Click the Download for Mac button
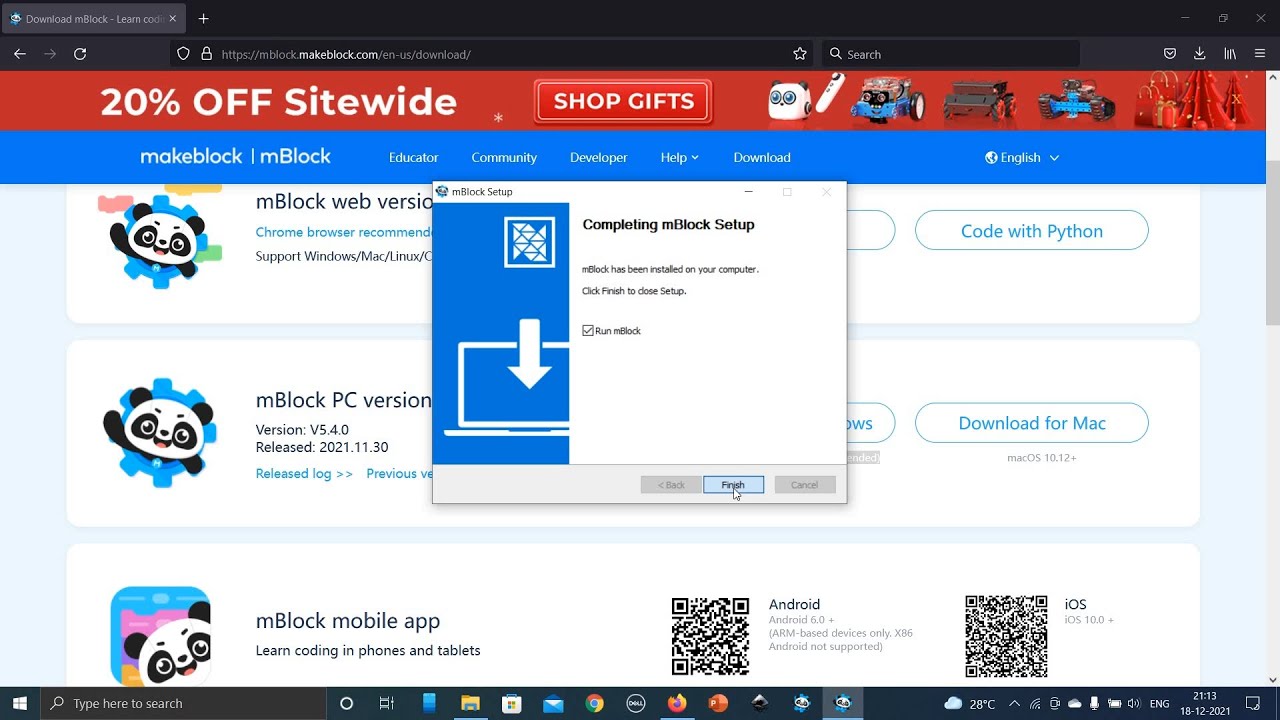 [x=1032, y=423]
